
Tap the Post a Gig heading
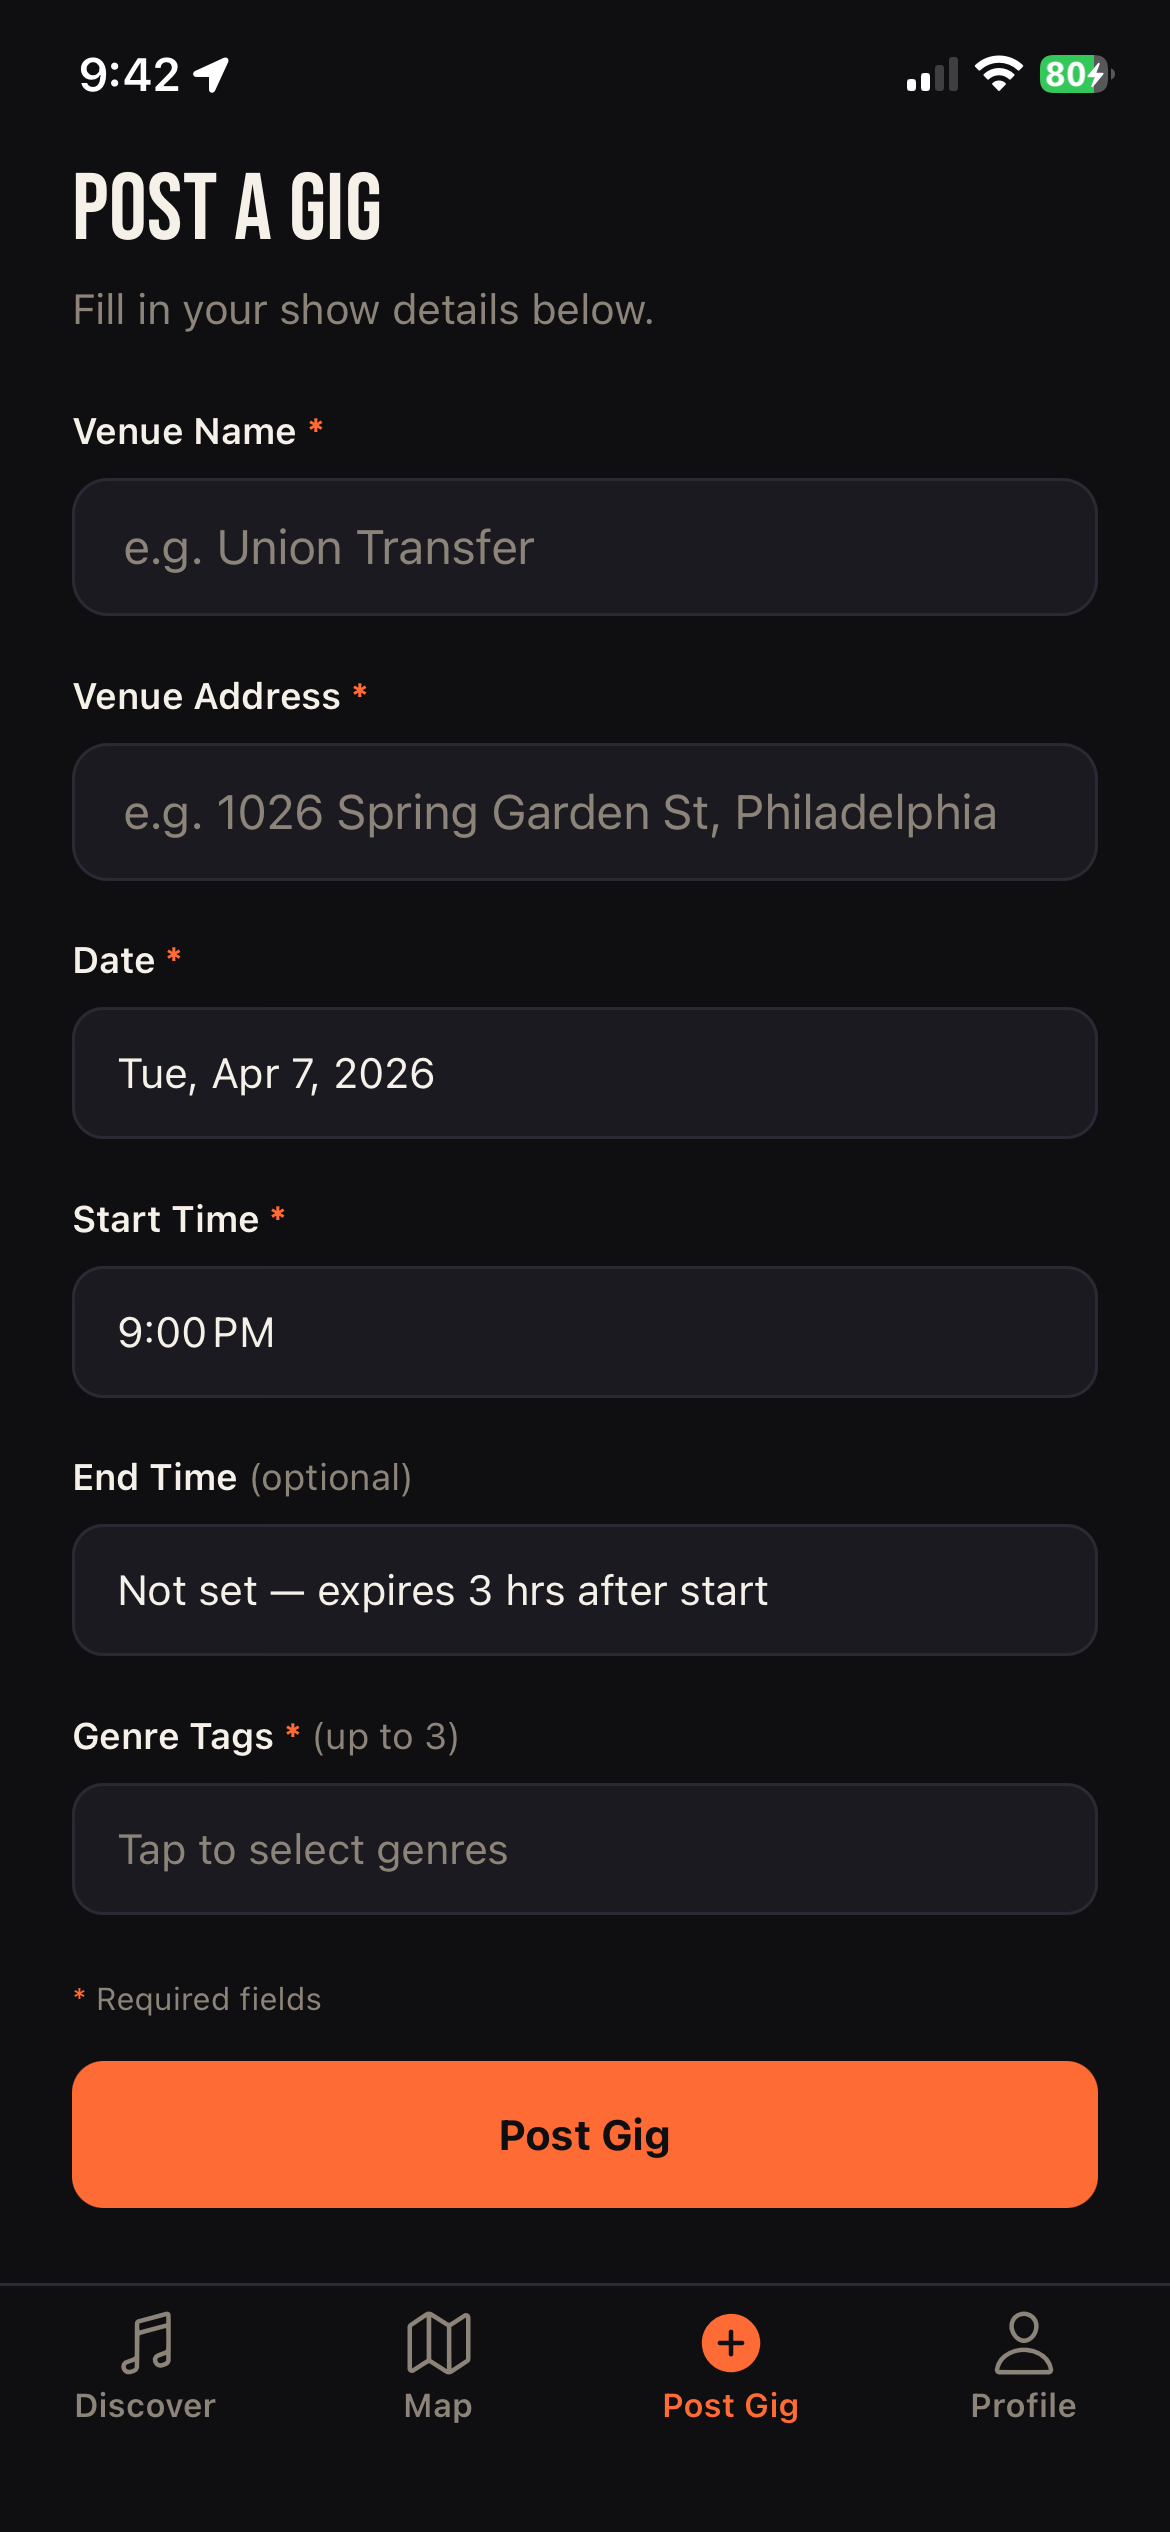point(227,206)
